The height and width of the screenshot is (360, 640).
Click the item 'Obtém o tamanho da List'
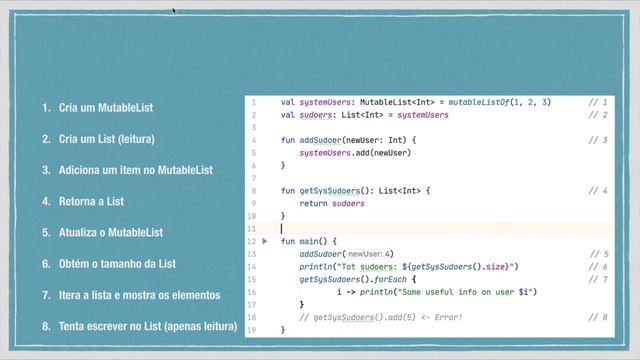point(117,264)
